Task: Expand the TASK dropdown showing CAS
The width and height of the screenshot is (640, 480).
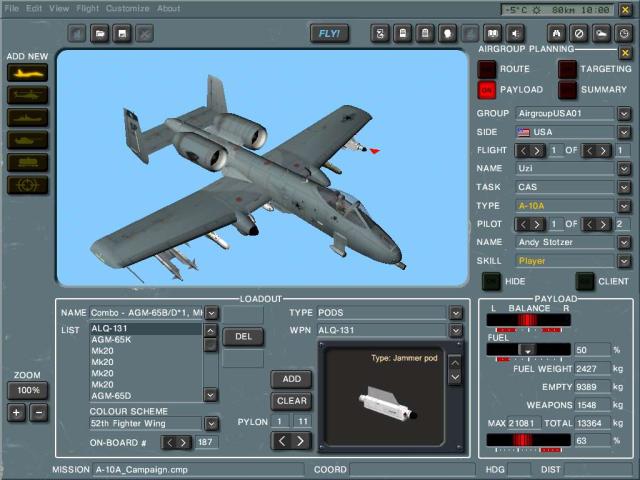Action: click(x=624, y=187)
